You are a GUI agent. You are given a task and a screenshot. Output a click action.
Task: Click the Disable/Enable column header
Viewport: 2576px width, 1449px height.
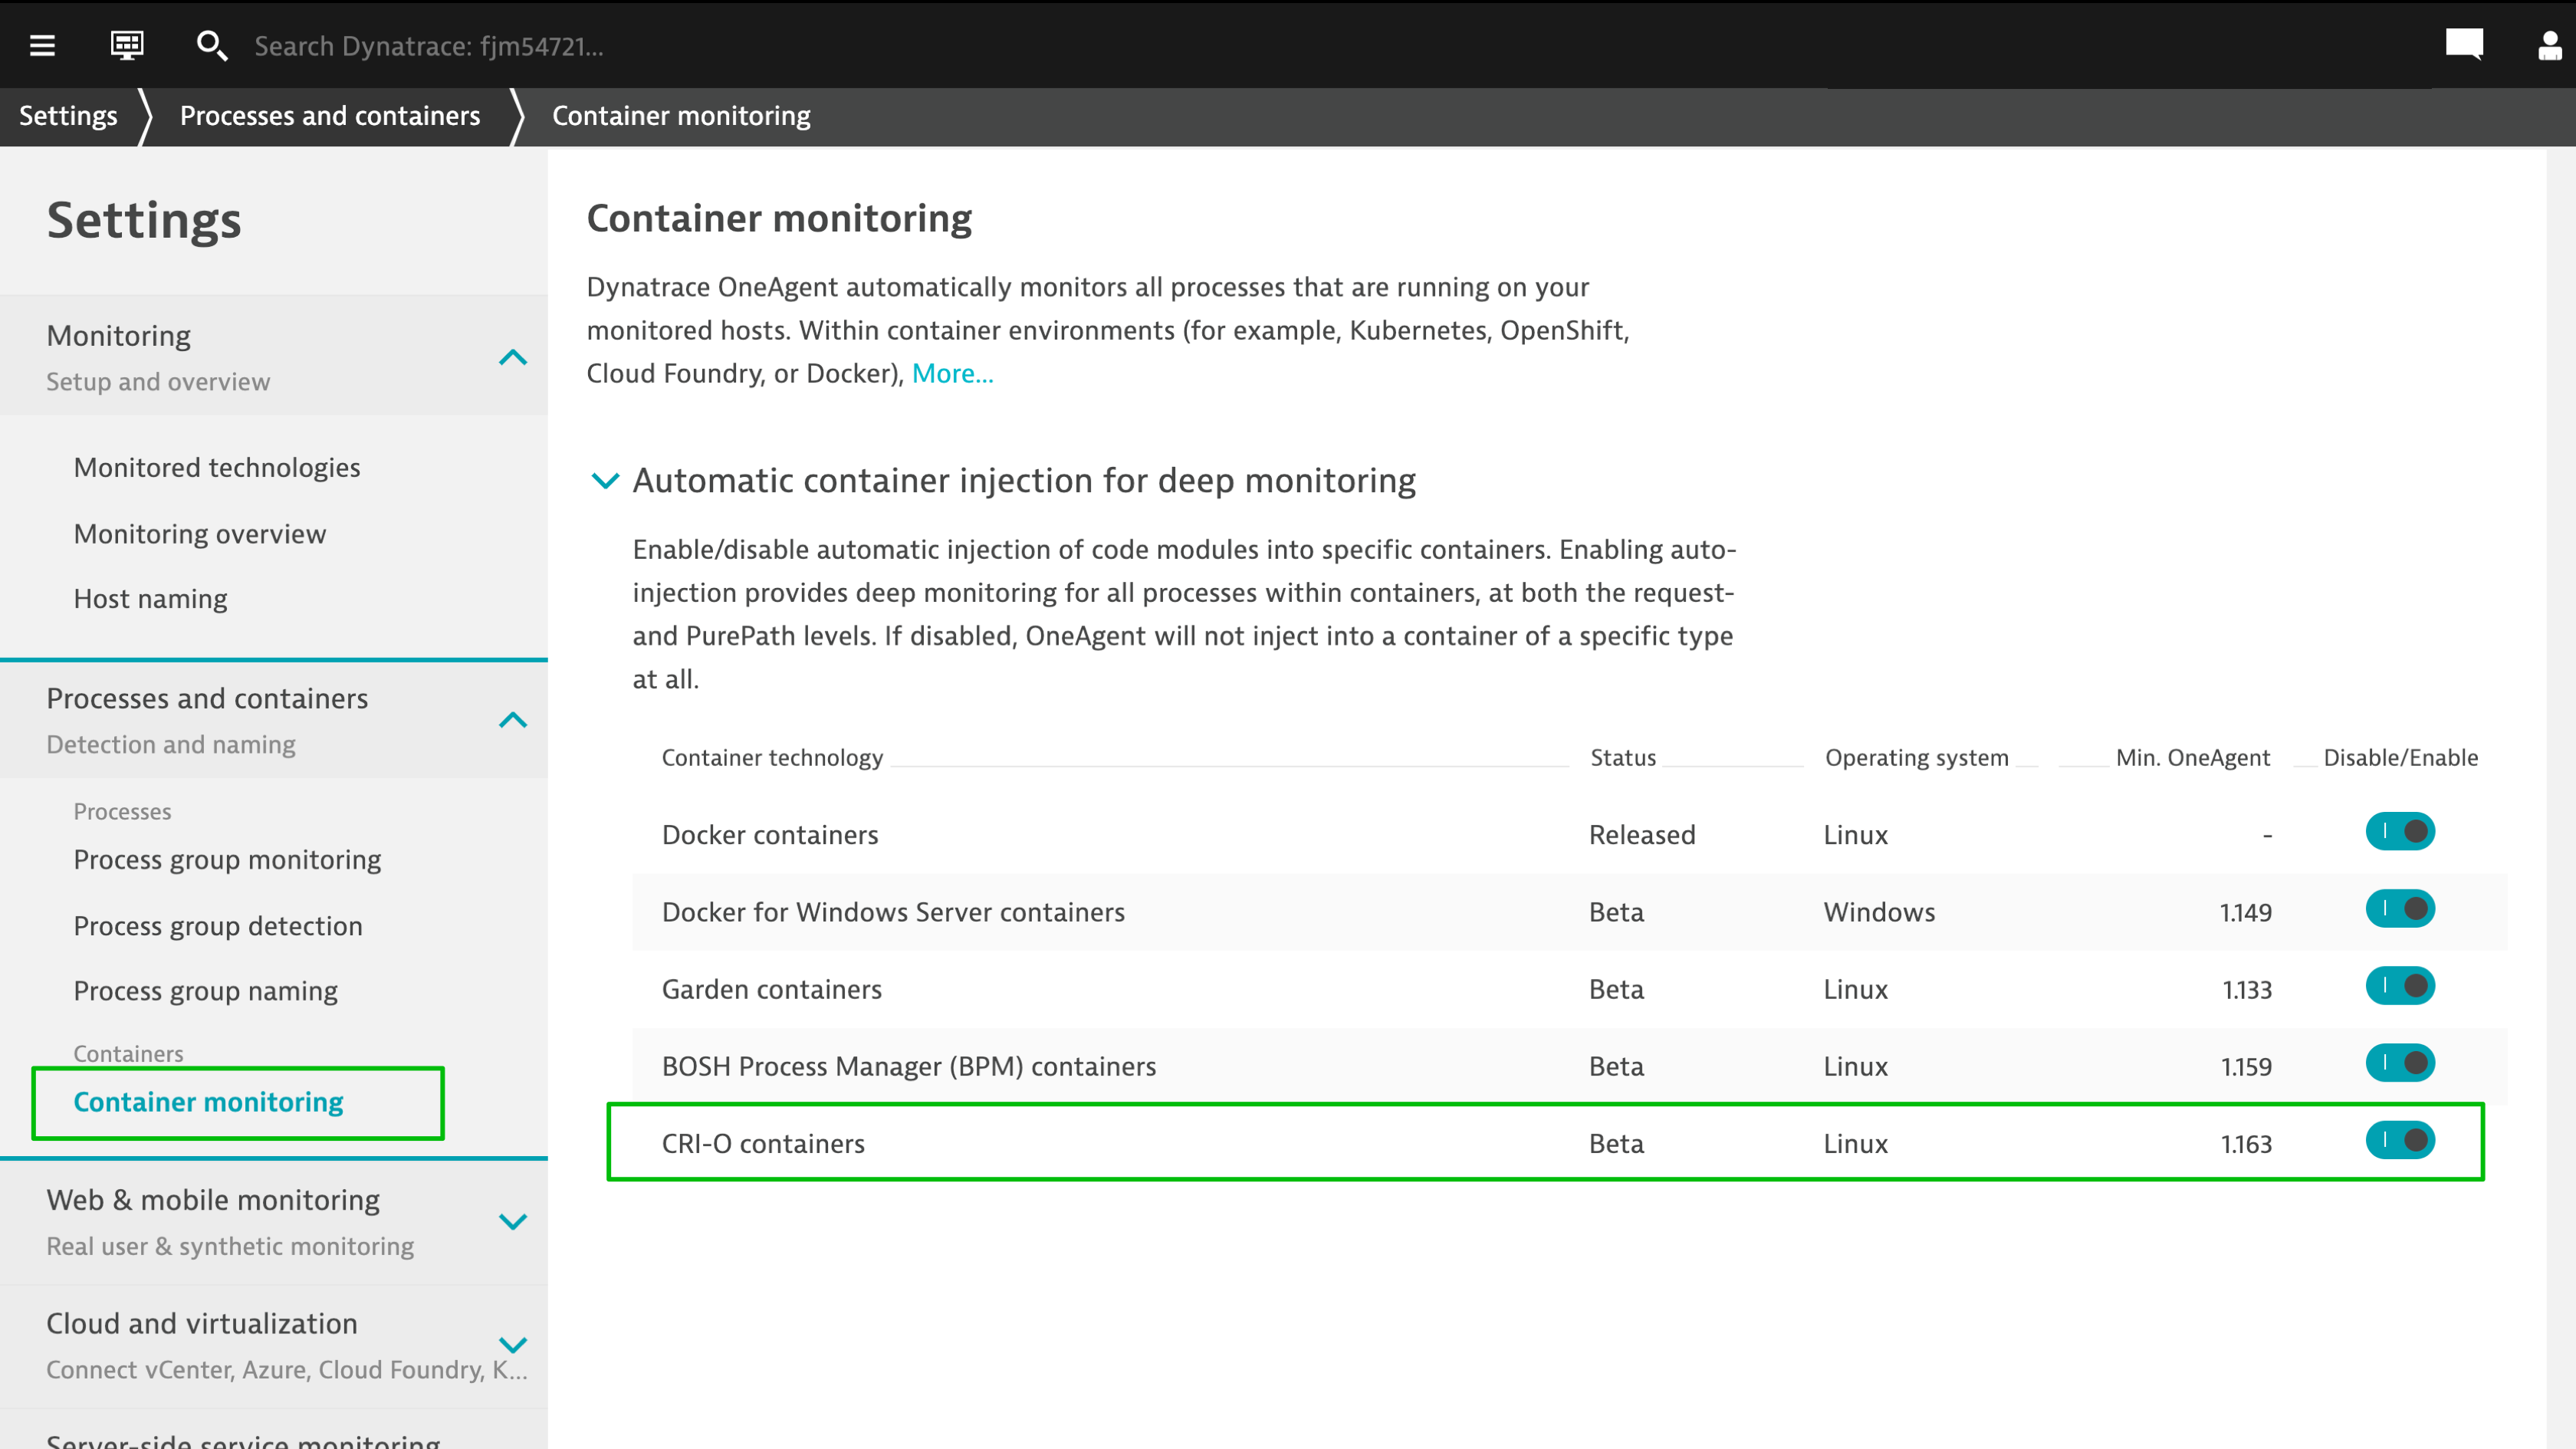pos(2400,758)
